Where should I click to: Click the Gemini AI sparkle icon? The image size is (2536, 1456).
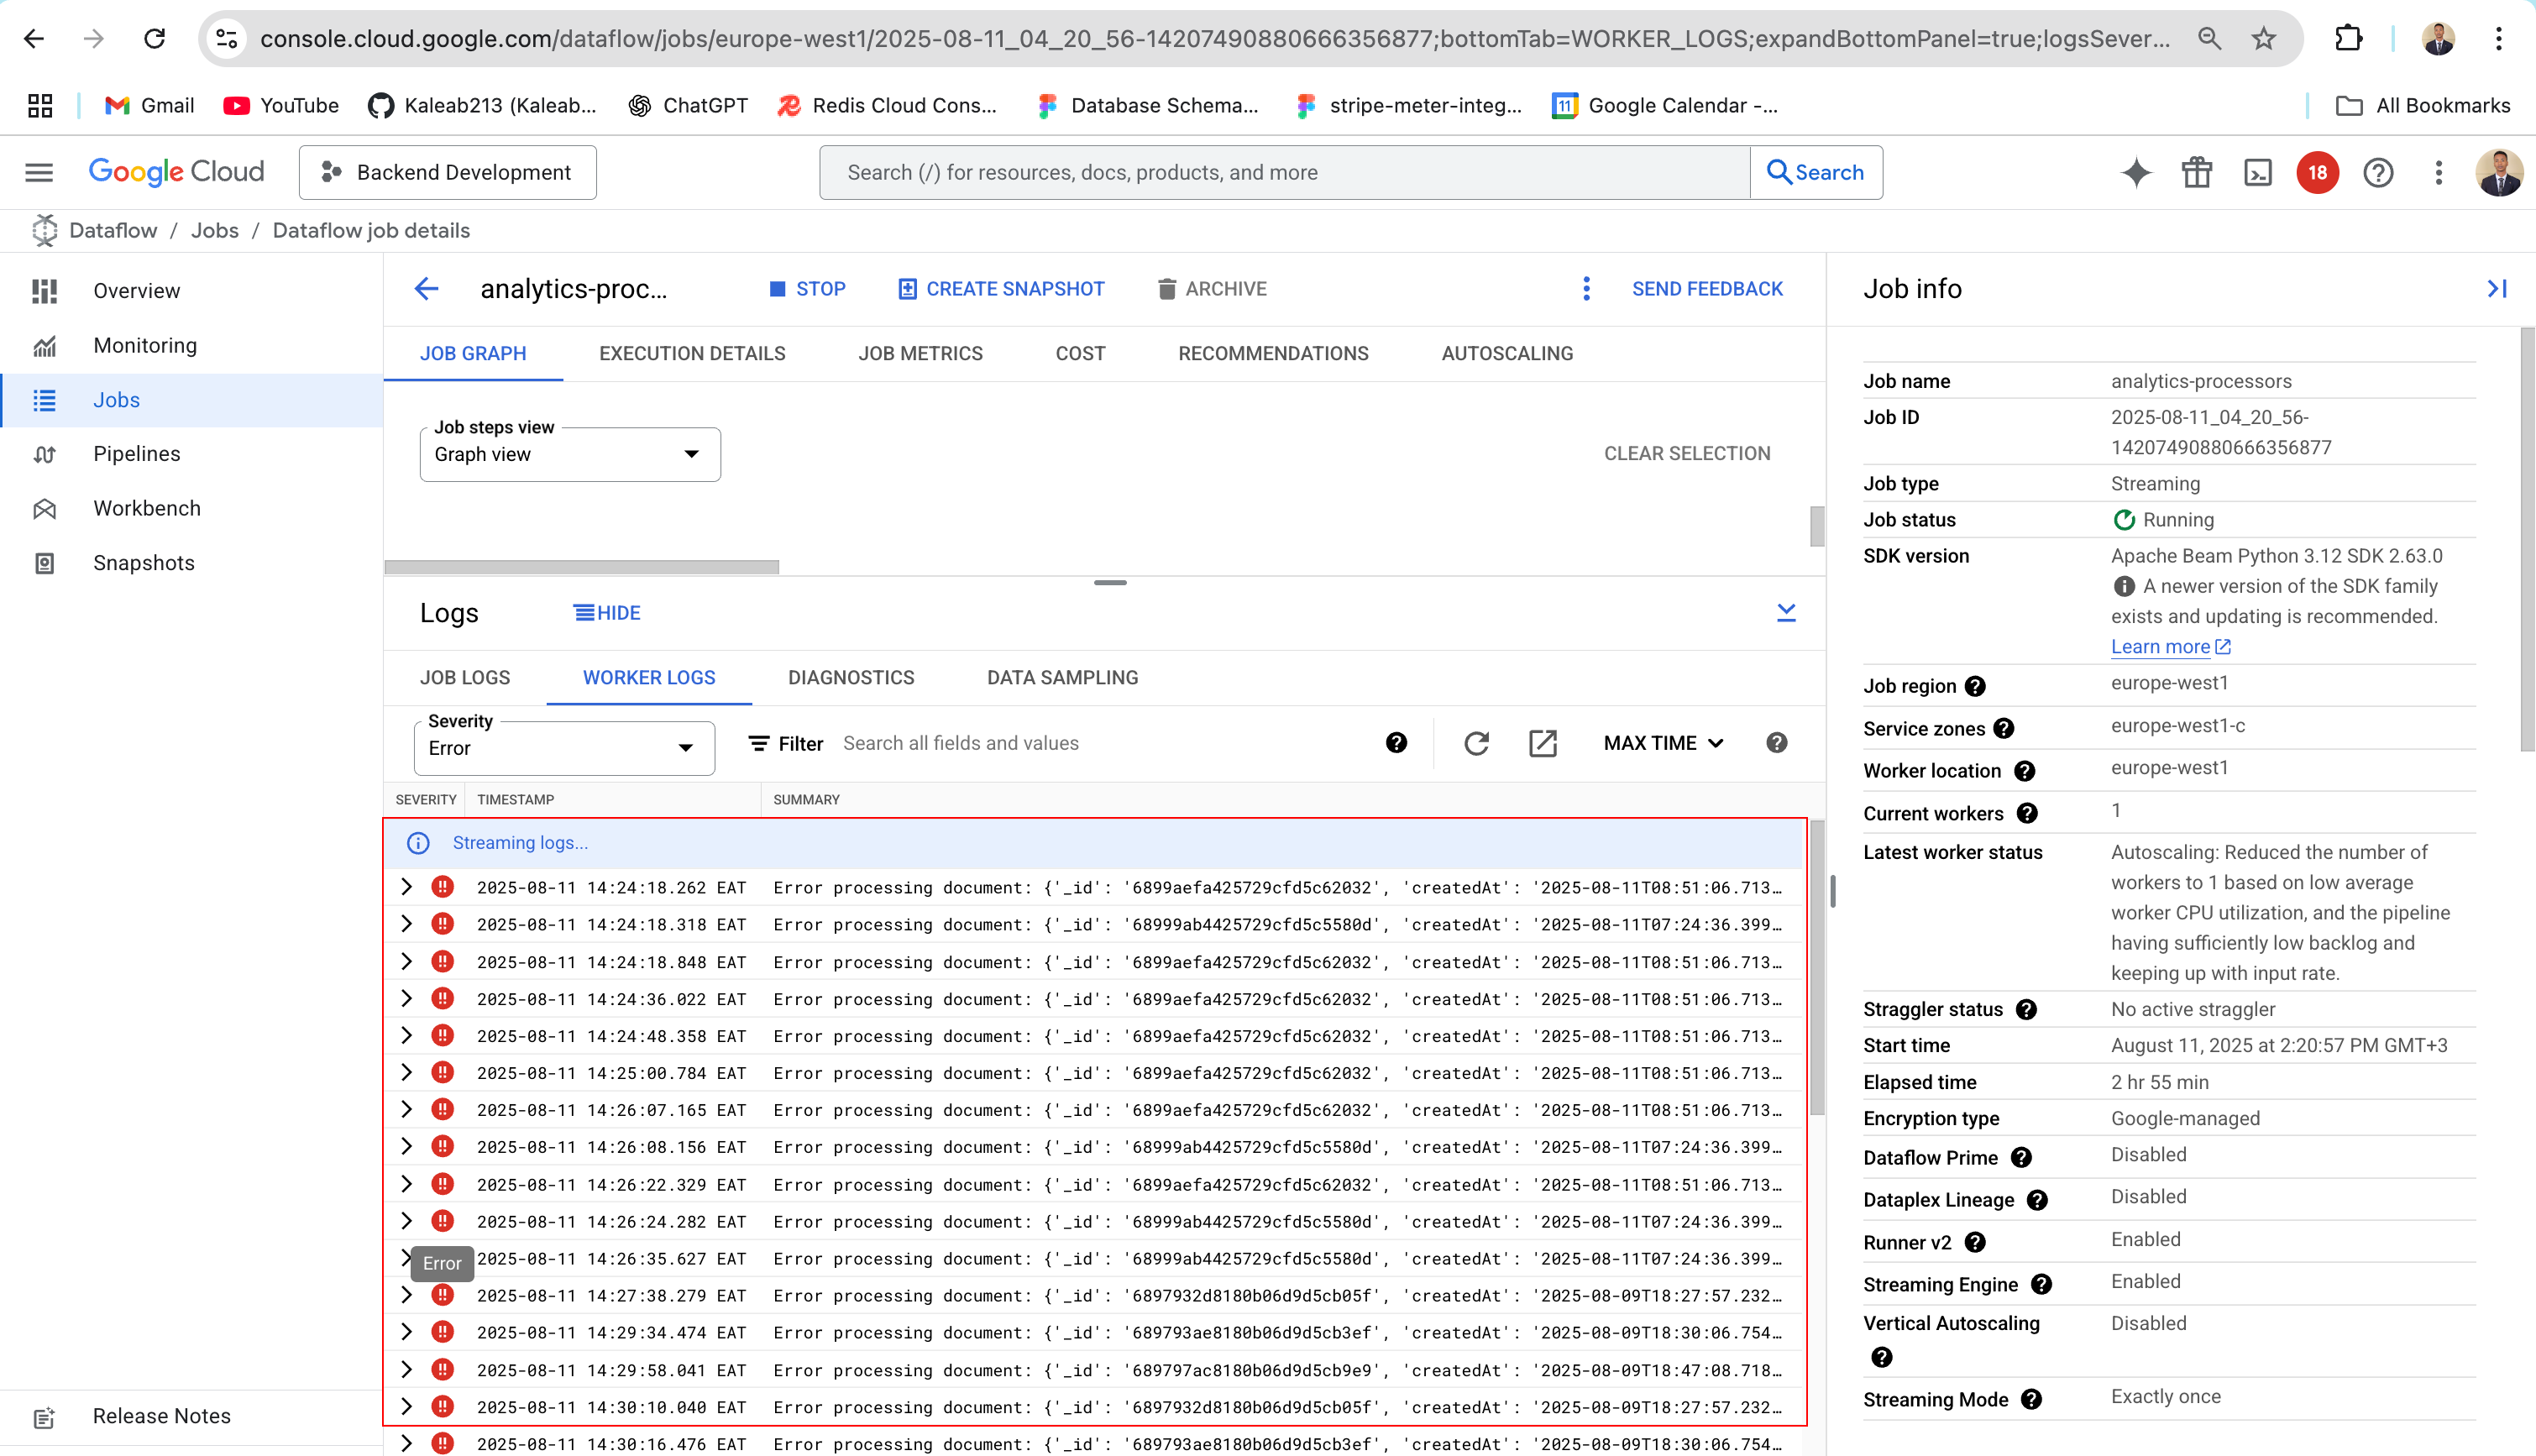[x=2136, y=172]
